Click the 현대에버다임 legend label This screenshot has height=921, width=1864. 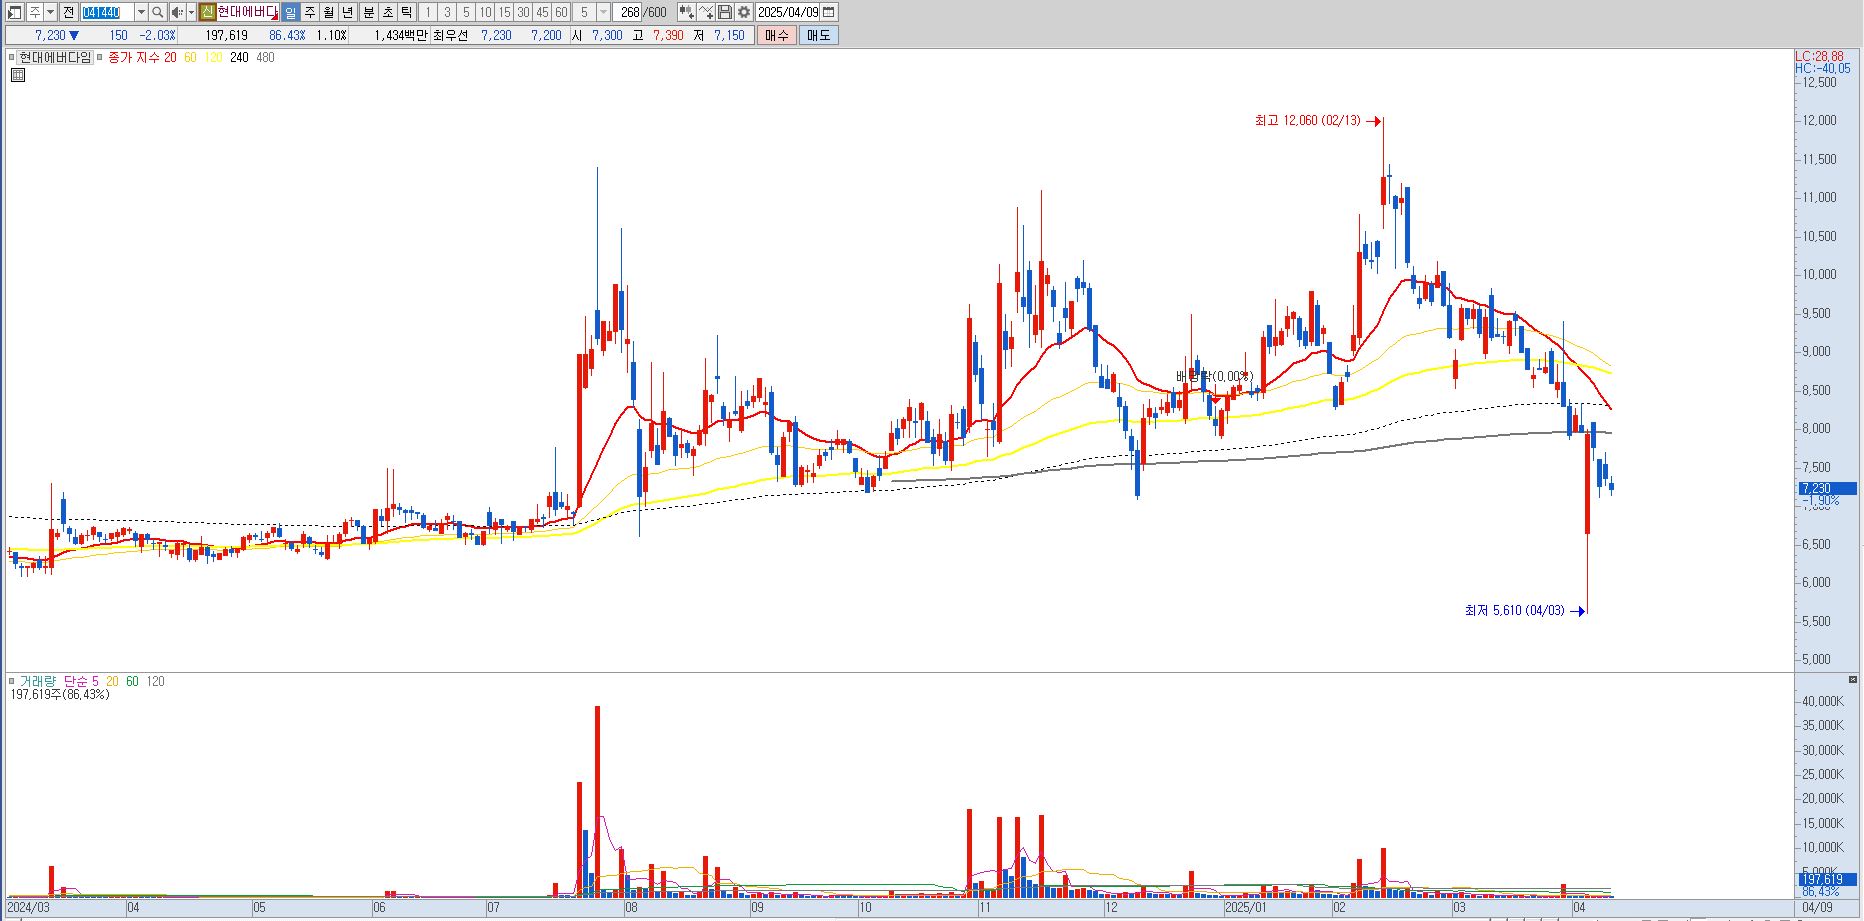pos(55,58)
